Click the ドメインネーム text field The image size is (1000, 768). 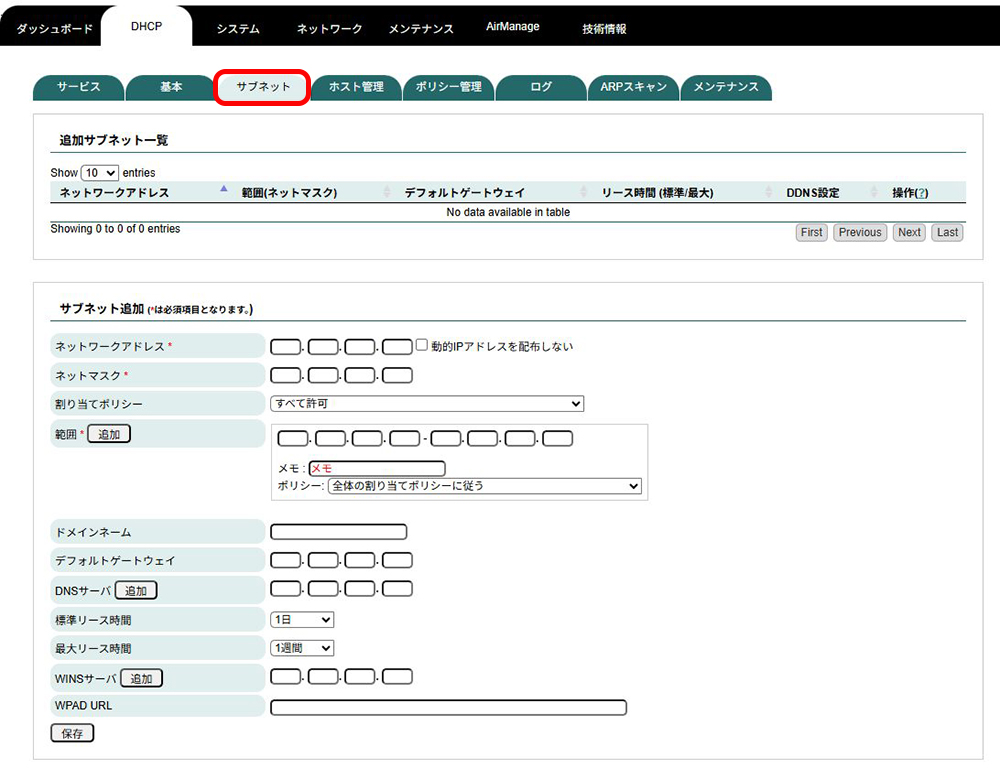(339, 532)
